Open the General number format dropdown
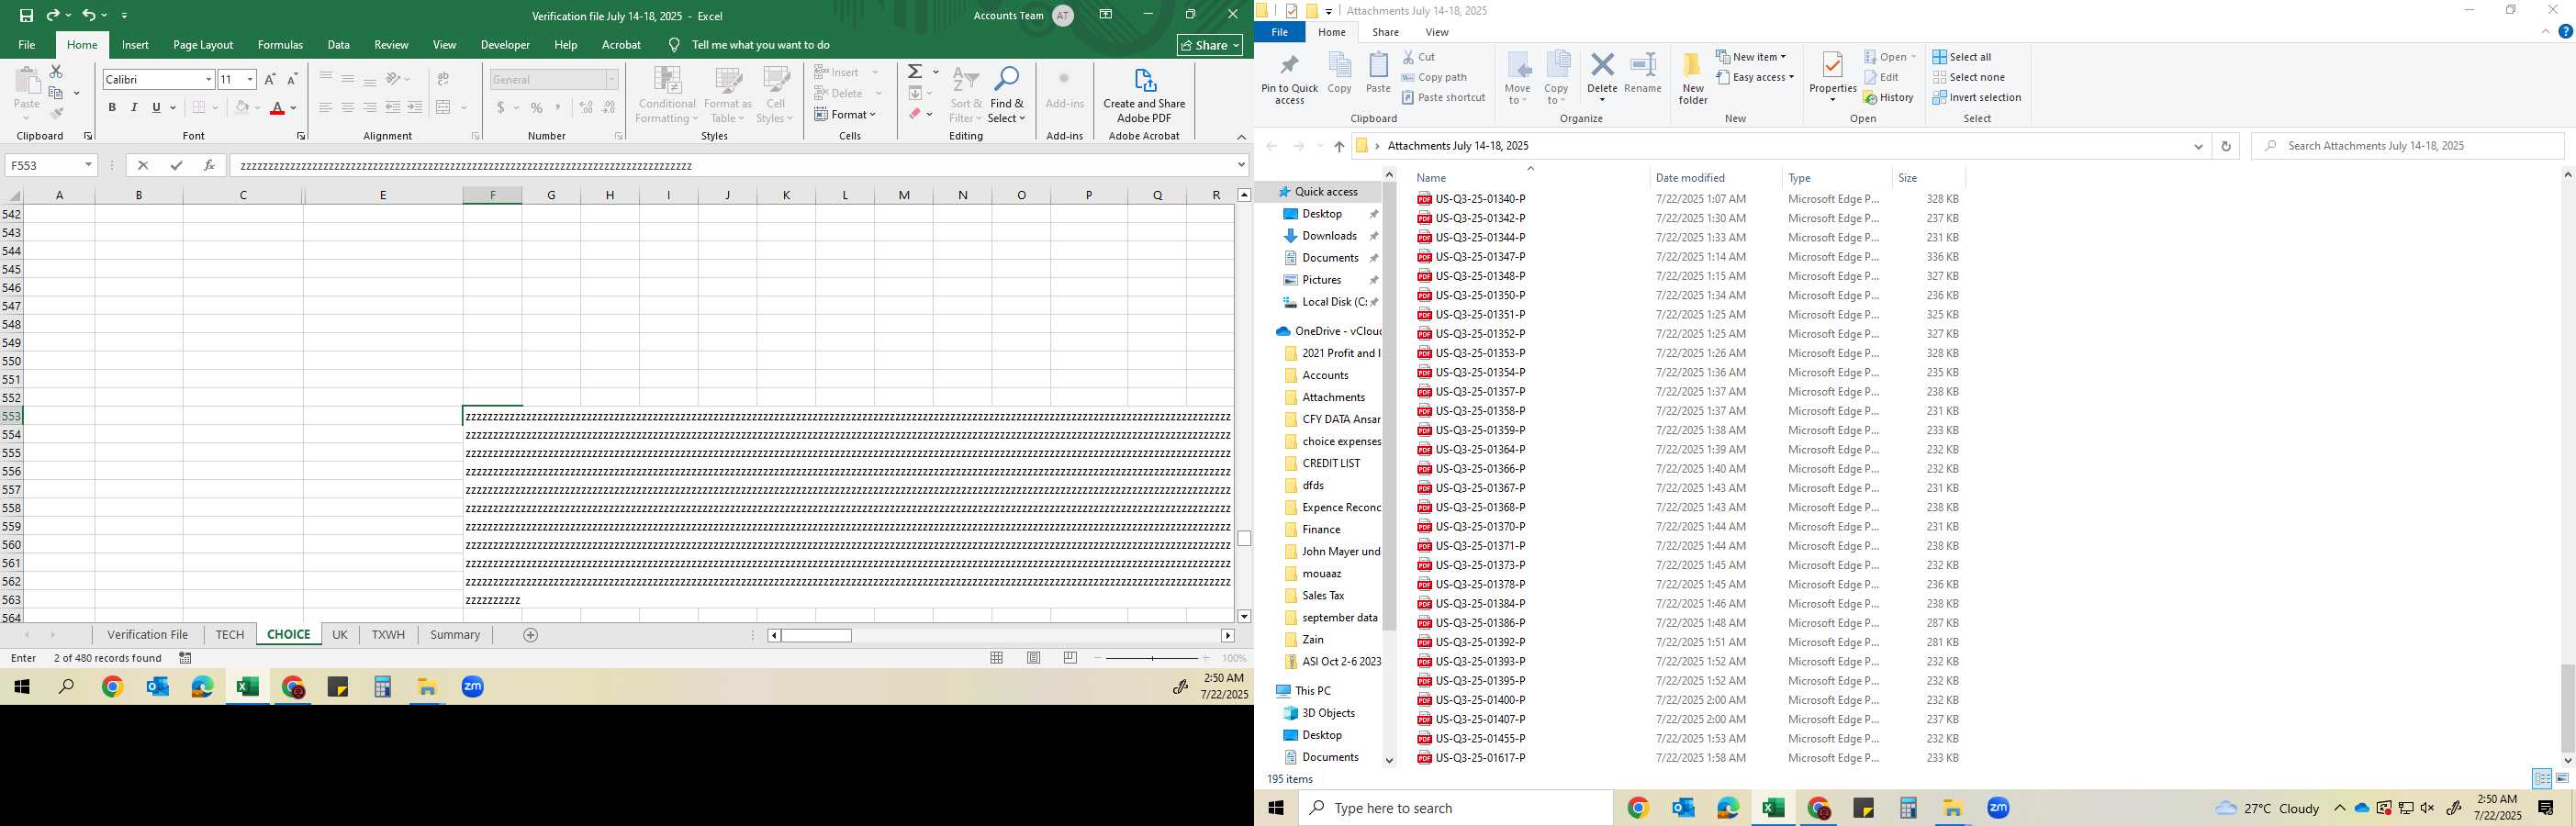2576x826 pixels. (x=612, y=79)
